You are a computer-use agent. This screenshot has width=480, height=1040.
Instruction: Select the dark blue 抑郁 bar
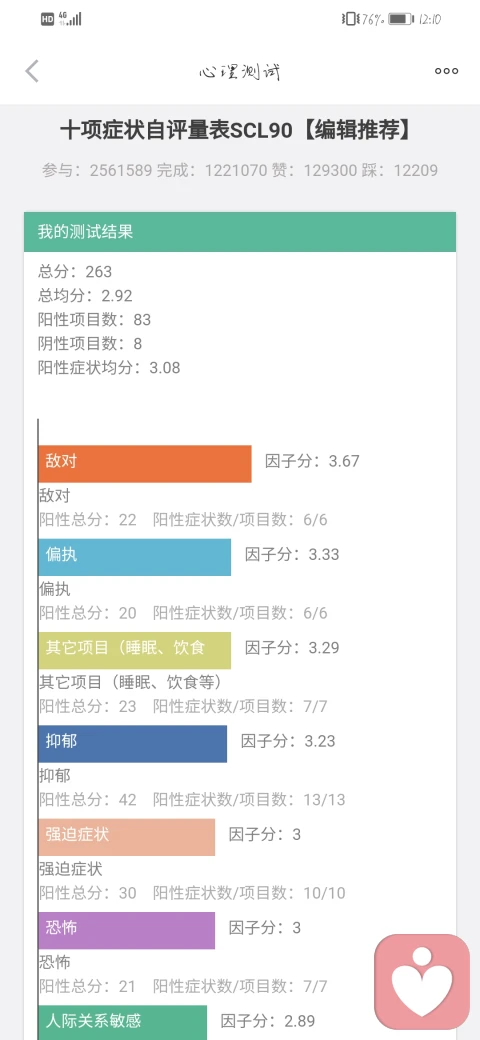tap(133, 744)
